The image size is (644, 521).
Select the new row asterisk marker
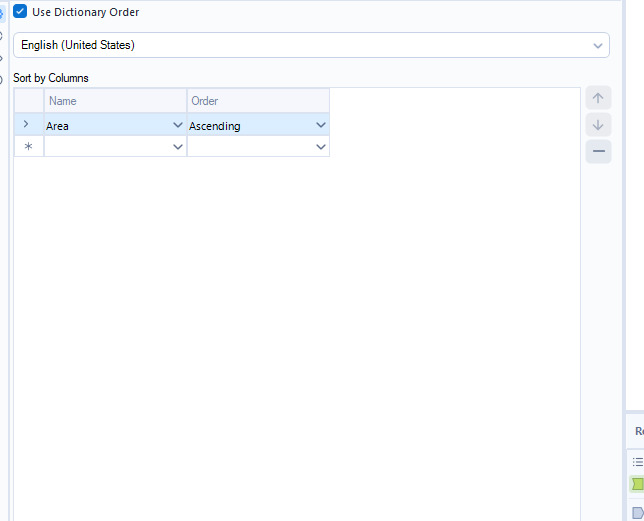click(28, 147)
